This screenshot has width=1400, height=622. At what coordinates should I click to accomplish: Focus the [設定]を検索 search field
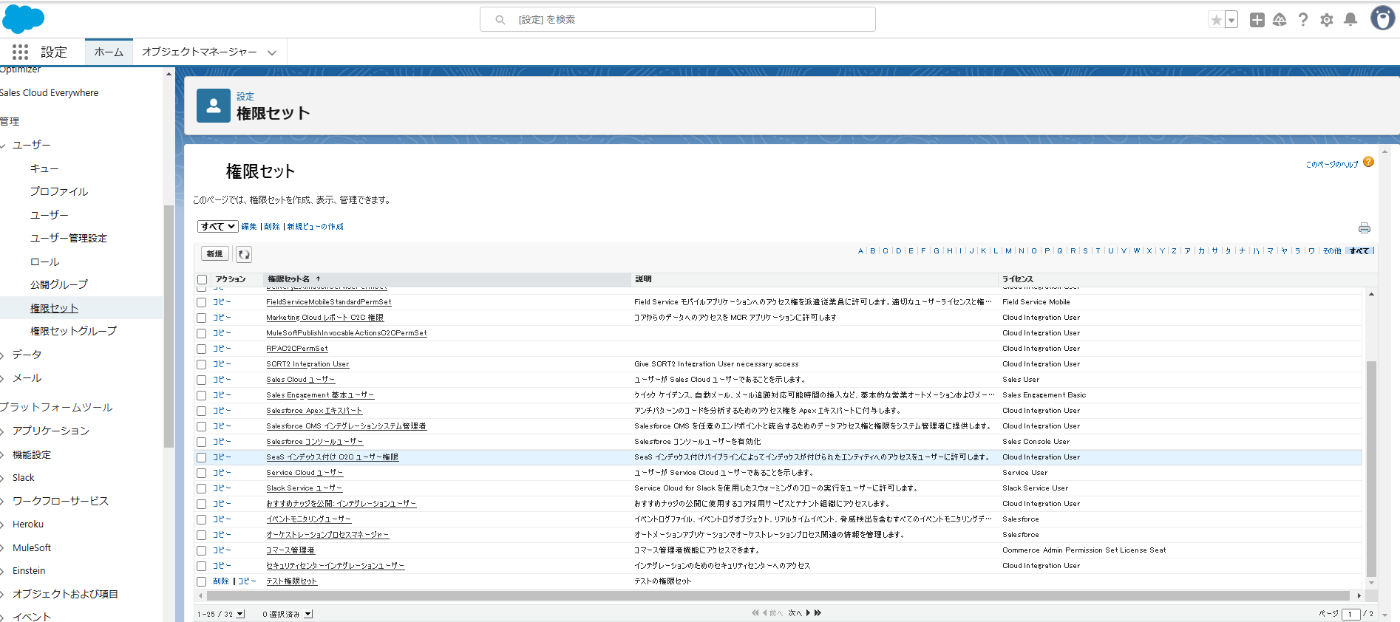(x=678, y=20)
